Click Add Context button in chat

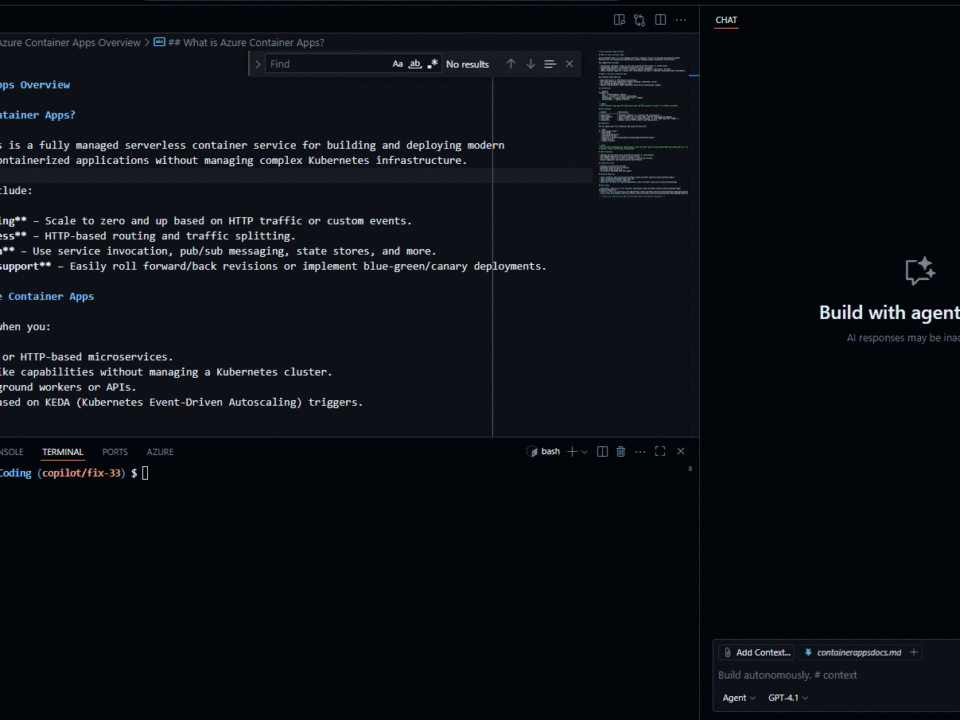click(757, 653)
